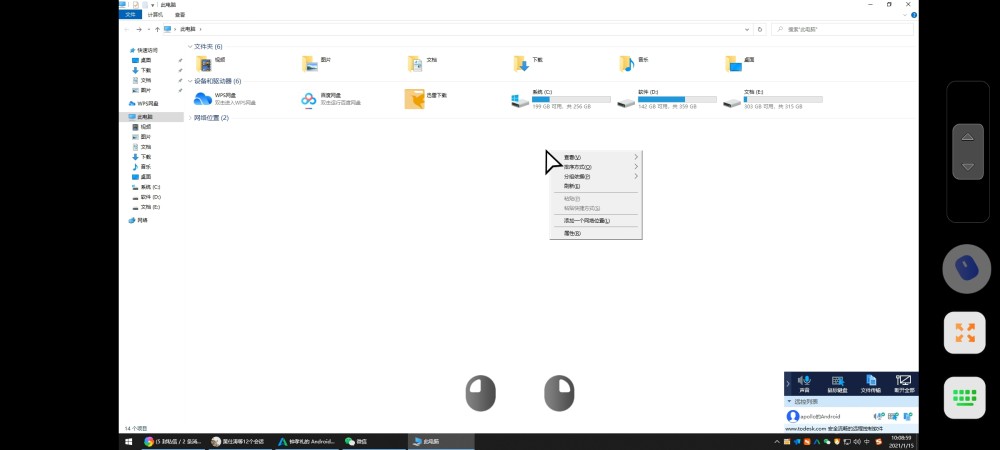The height and width of the screenshot is (450, 1000).
Task: Focus the 搜索"此电脑" search box
Action: 842,29
